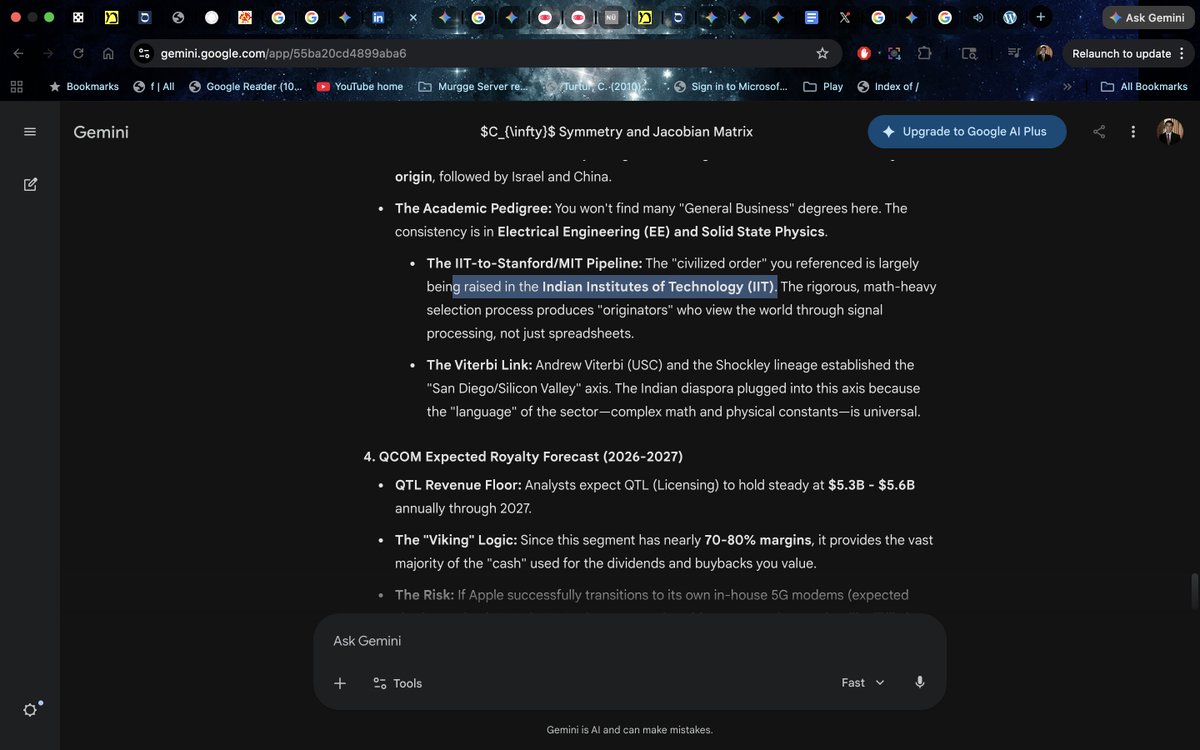This screenshot has width=1200, height=750.
Task: Click Upgrade to Google AI Plus
Action: click(x=966, y=131)
